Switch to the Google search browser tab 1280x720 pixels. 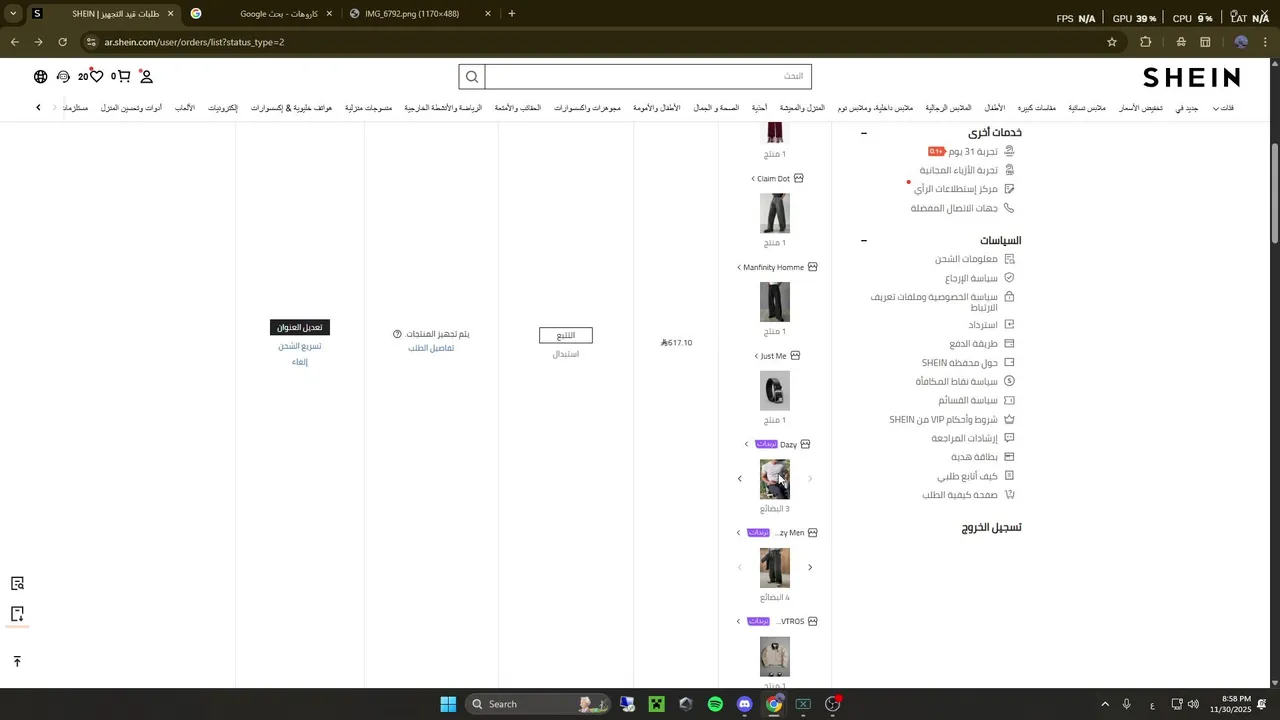pos(260,14)
